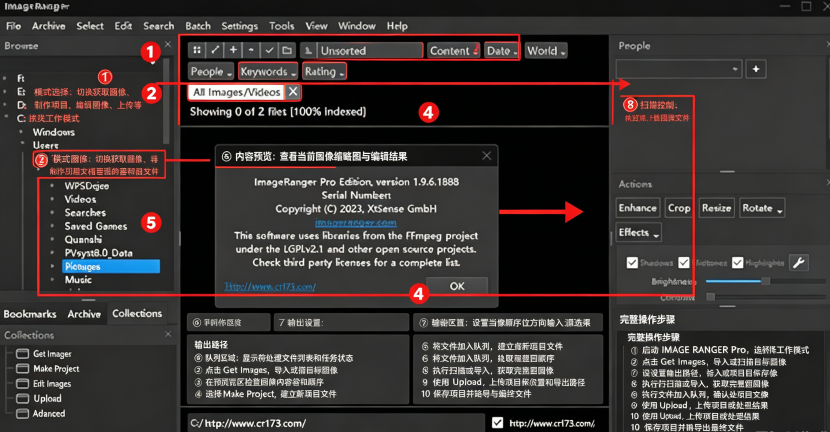This screenshot has height=432, width=830.
Task: Select the Videos folder in tree
Action: point(80,199)
